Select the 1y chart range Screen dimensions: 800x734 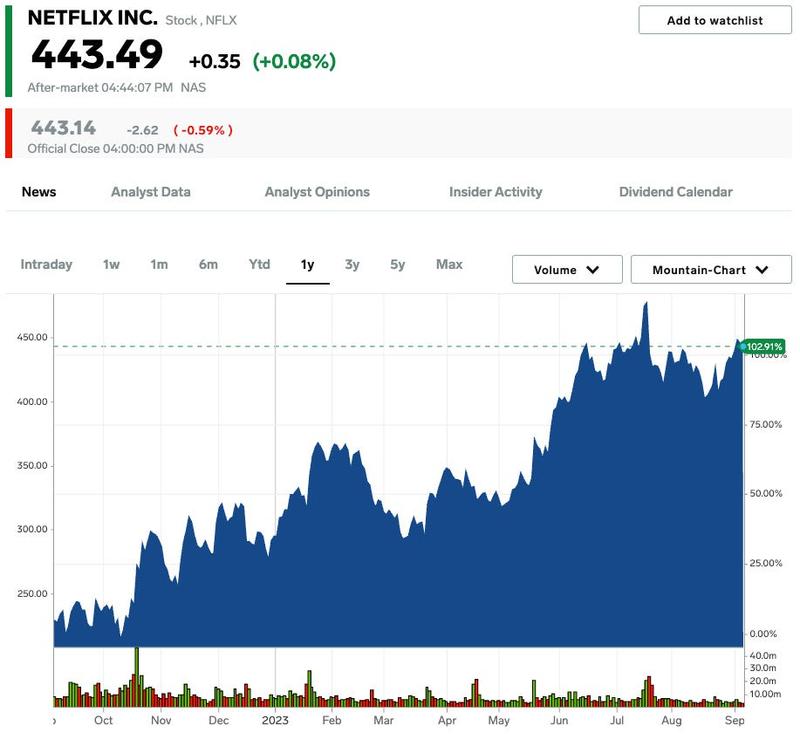tap(307, 264)
